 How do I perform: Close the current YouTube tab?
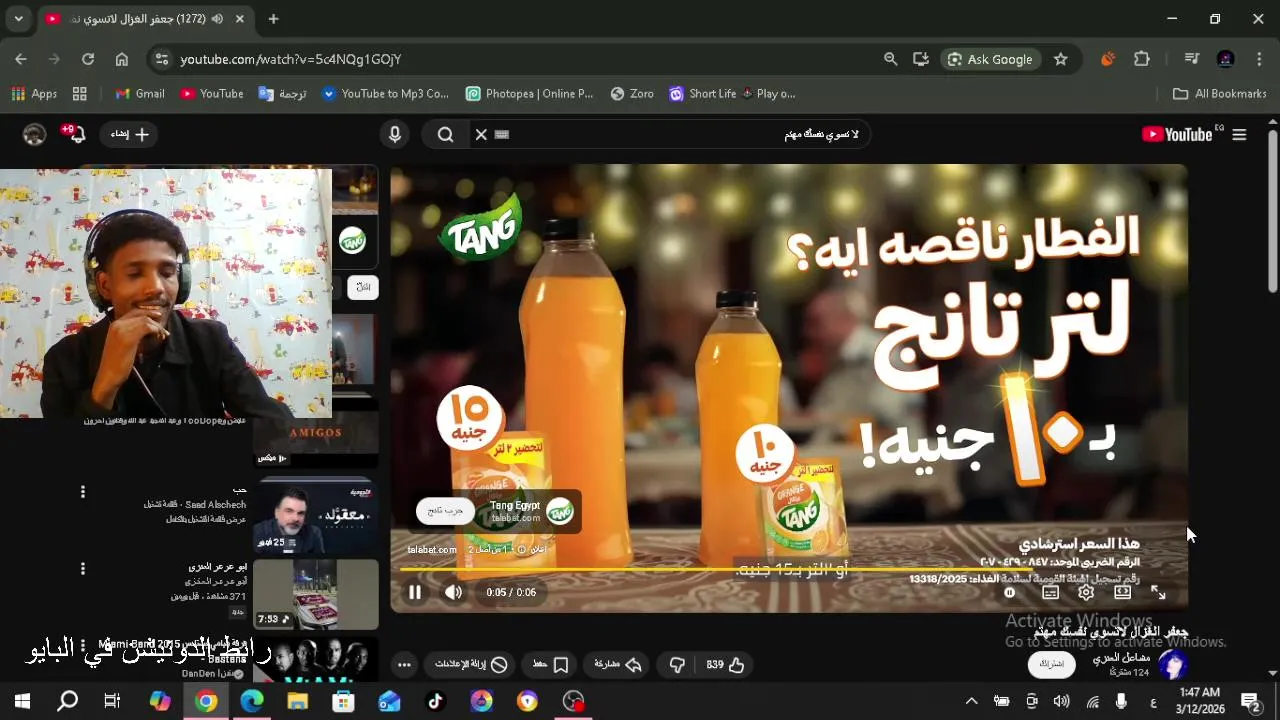(x=240, y=19)
